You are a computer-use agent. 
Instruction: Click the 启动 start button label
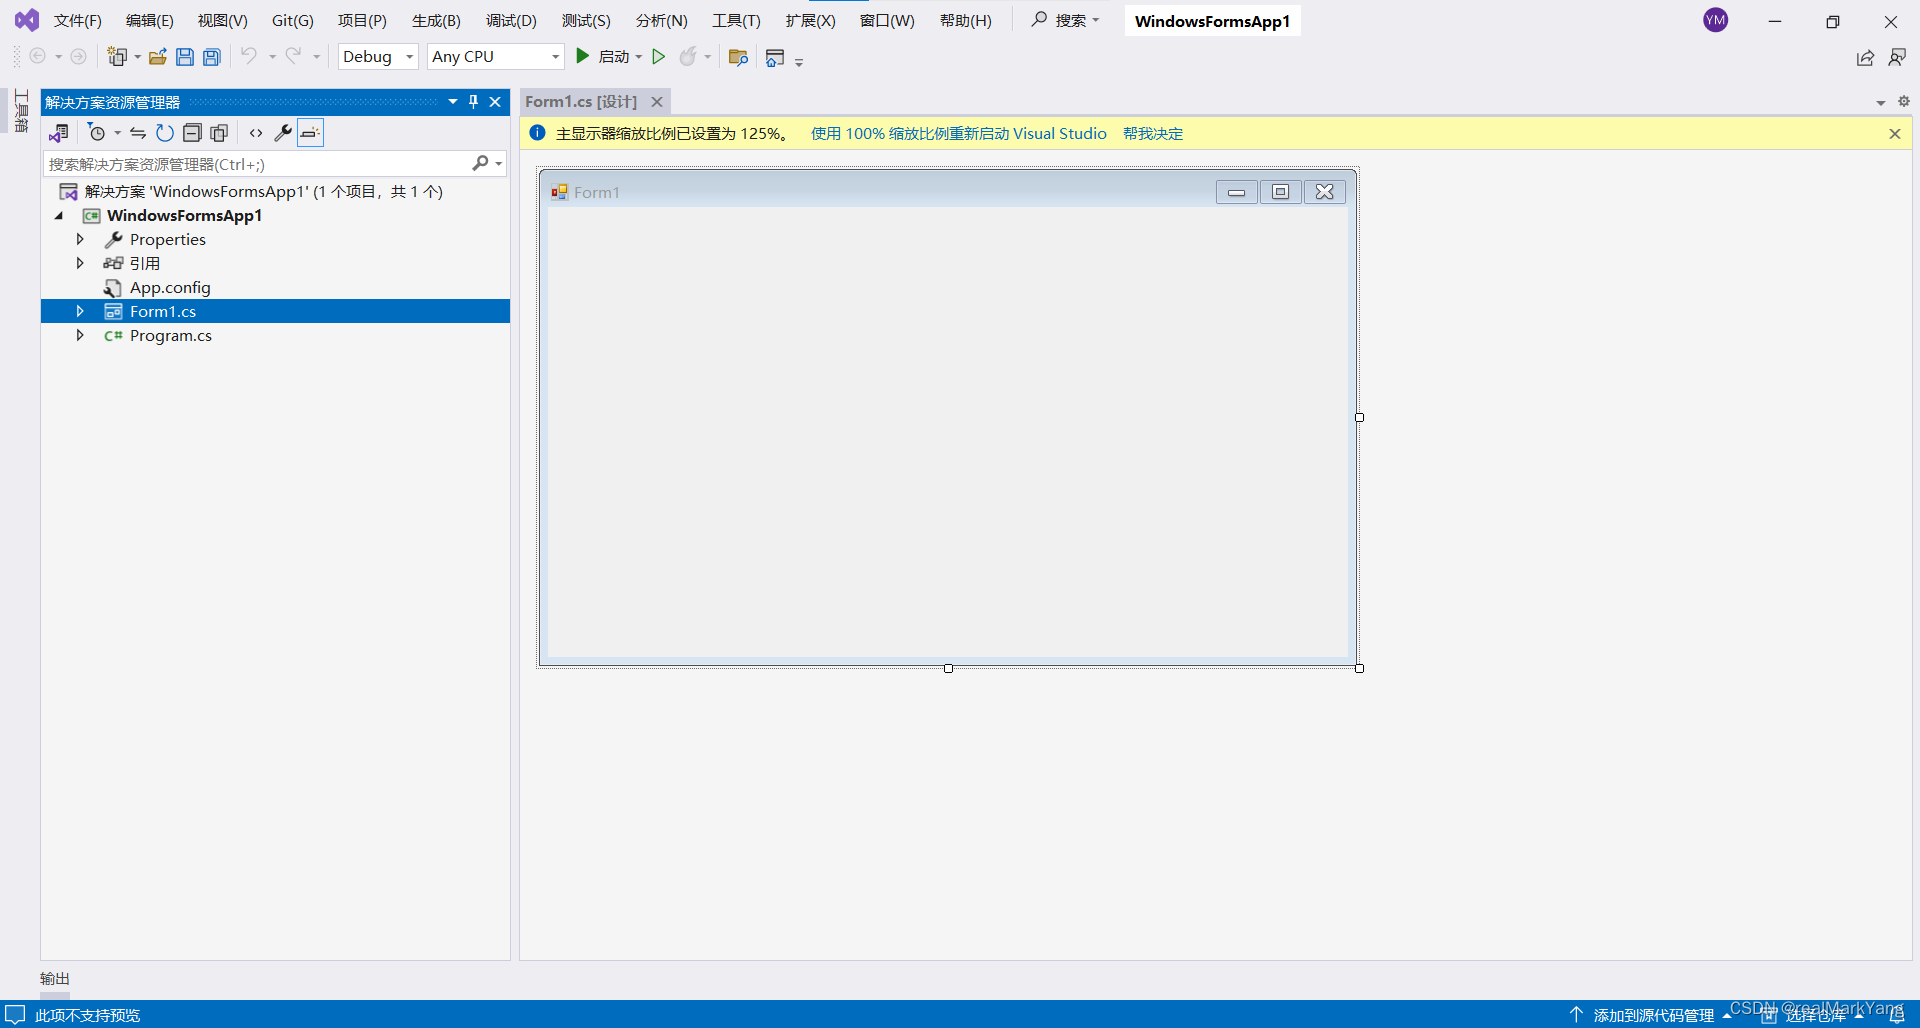point(614,57)
